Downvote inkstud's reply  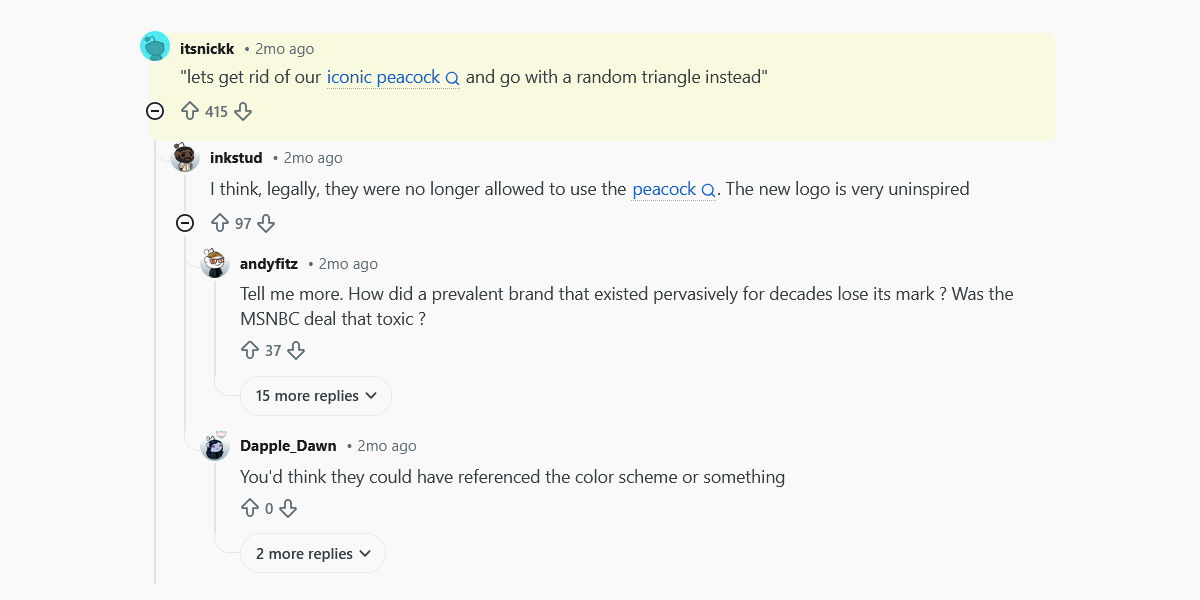[267, 223]
